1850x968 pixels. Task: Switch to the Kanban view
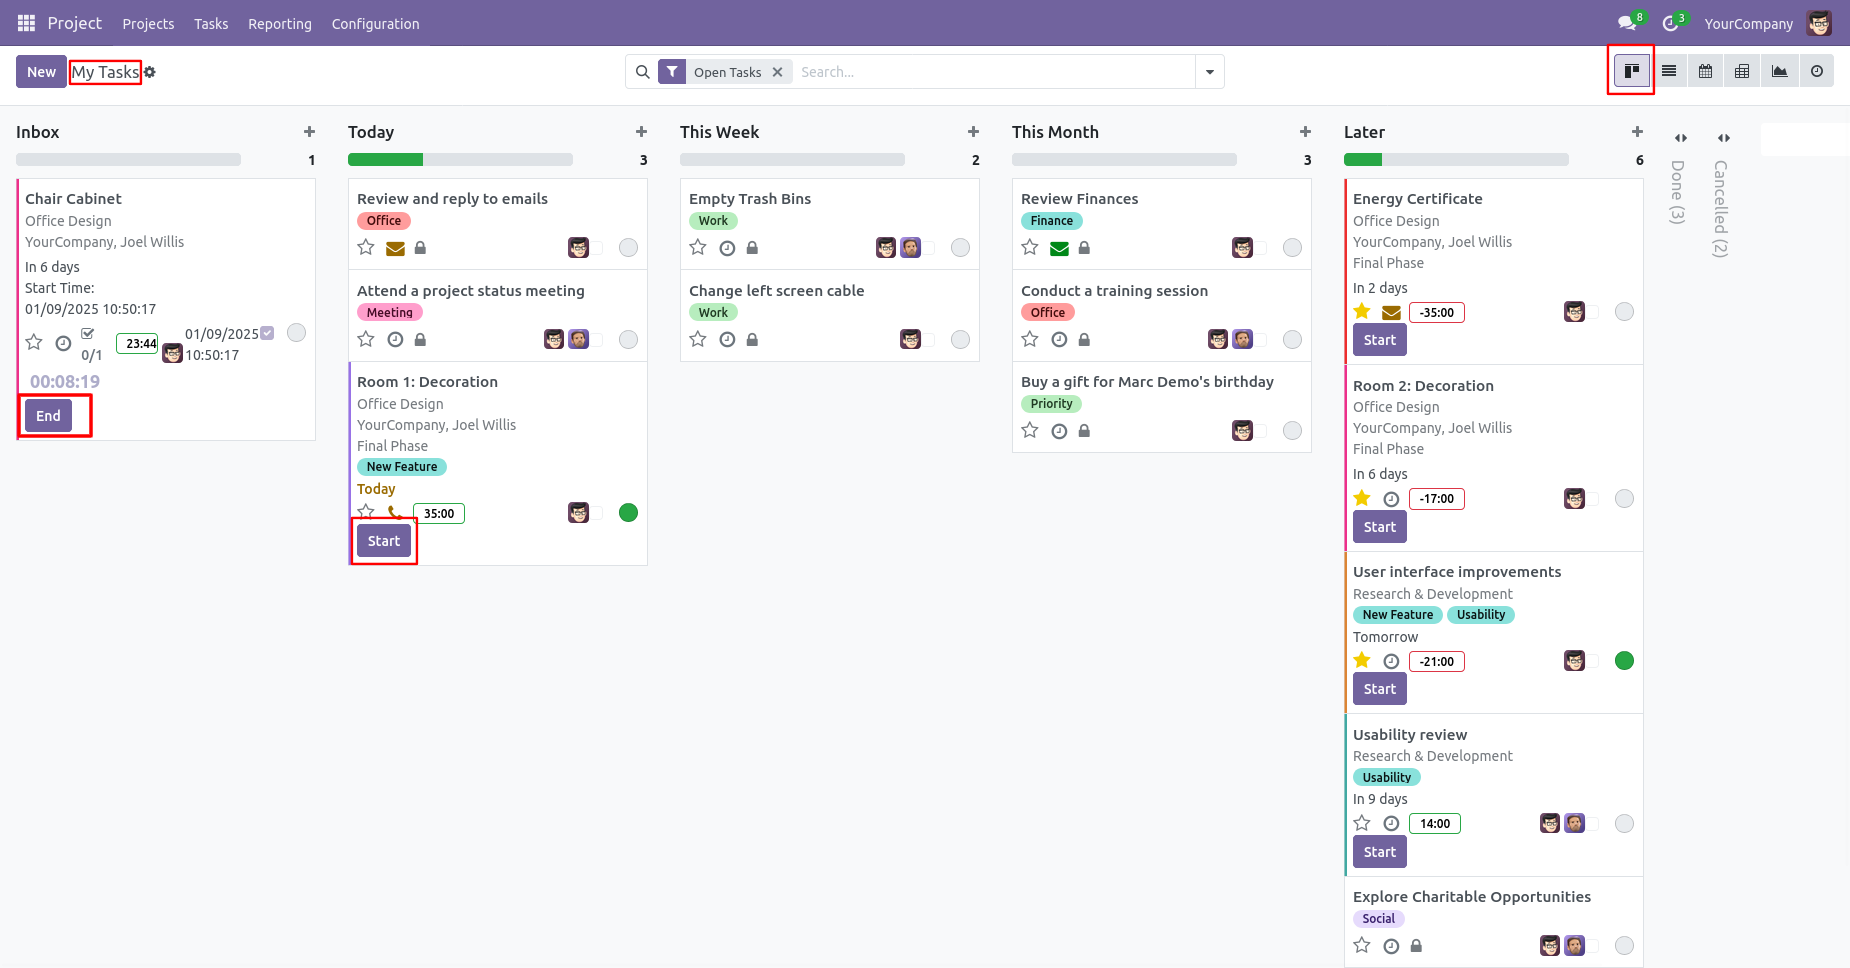pos(1632,71)
